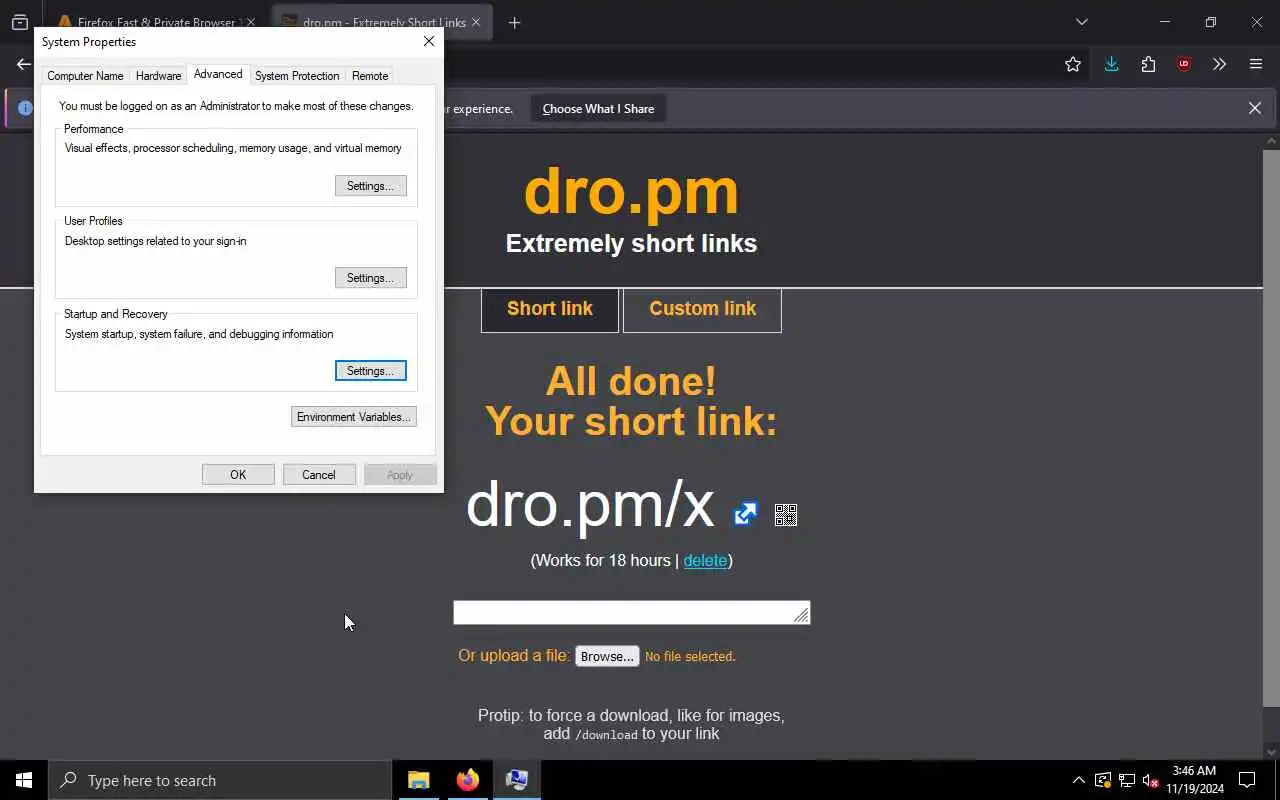Cancel the System Properties dialog
1280x800 pixels.
319,475
